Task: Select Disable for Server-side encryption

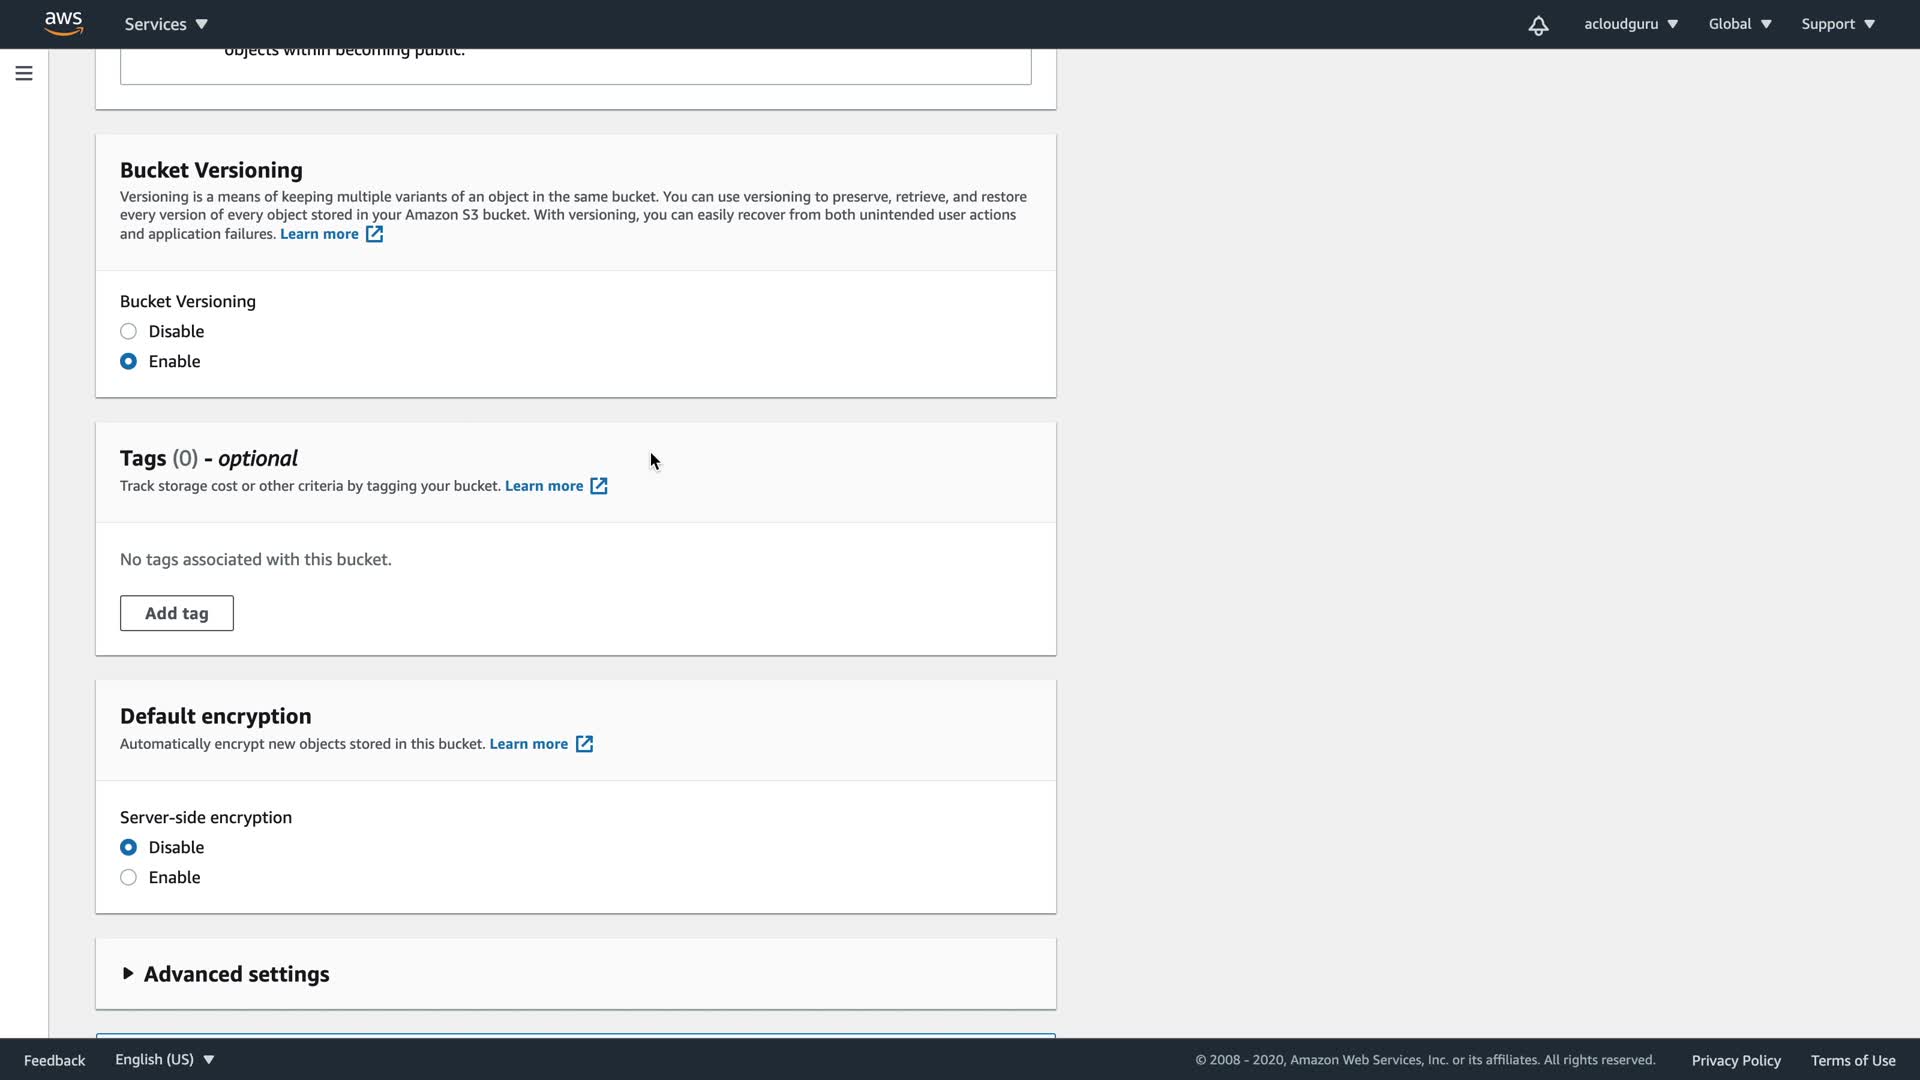Action: (129, 847)
